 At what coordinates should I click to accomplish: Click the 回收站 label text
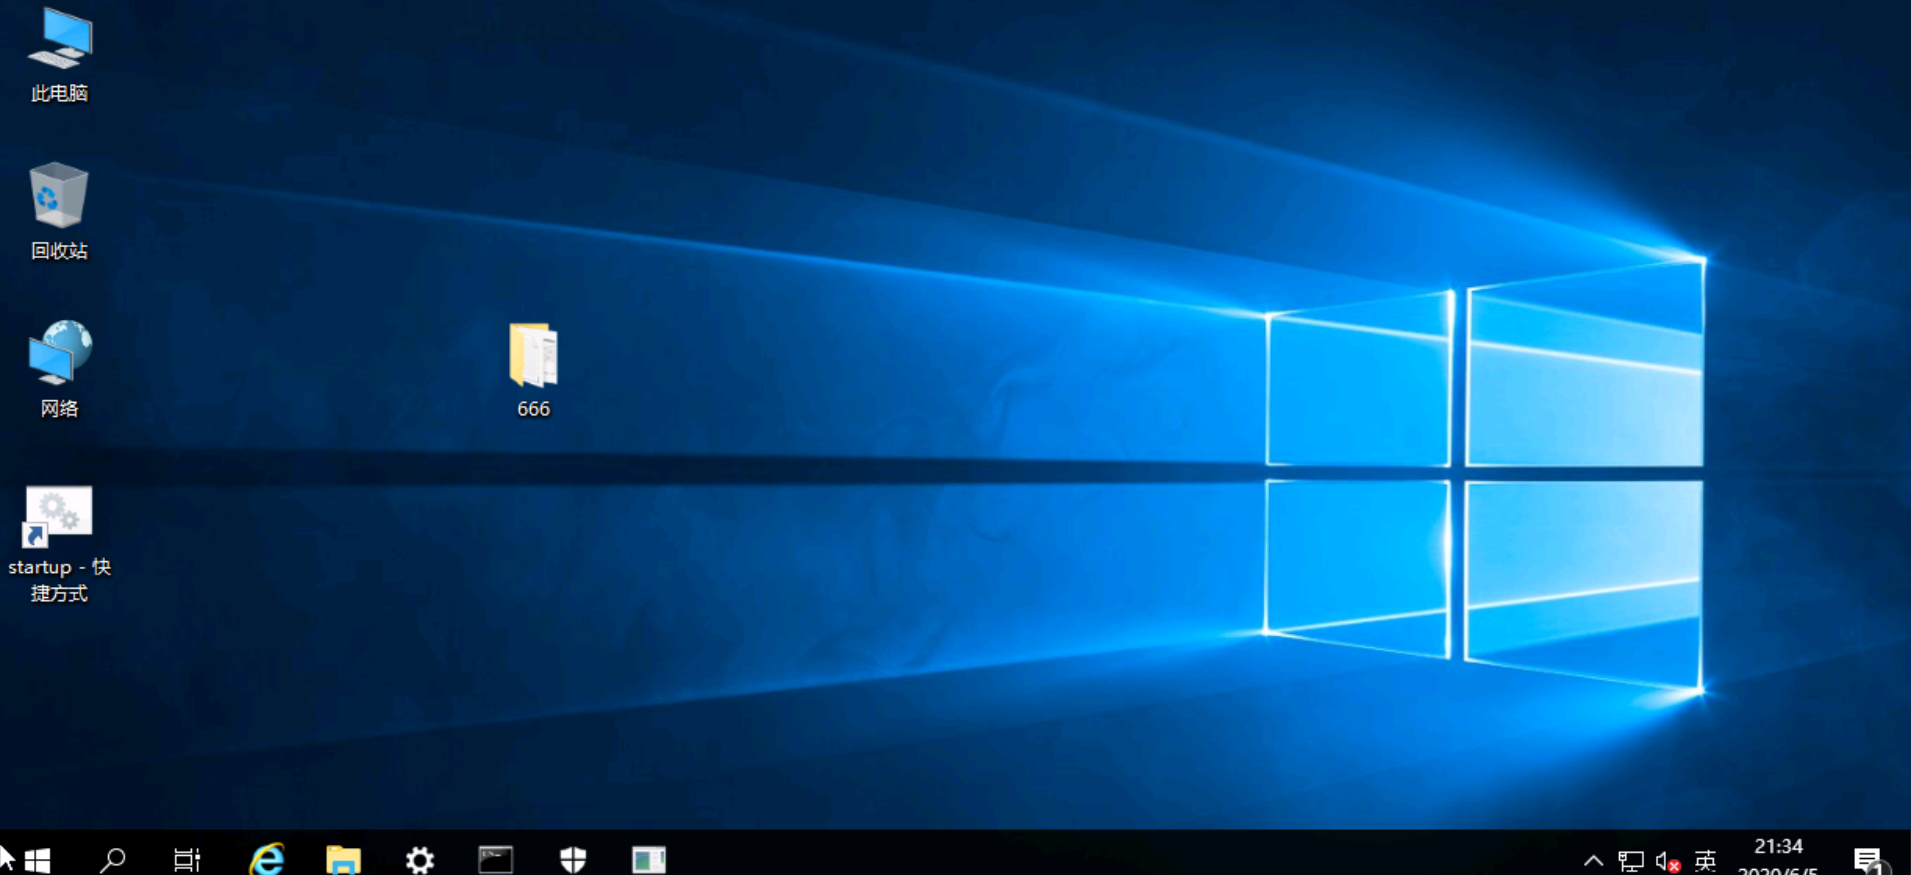[59, 251]
